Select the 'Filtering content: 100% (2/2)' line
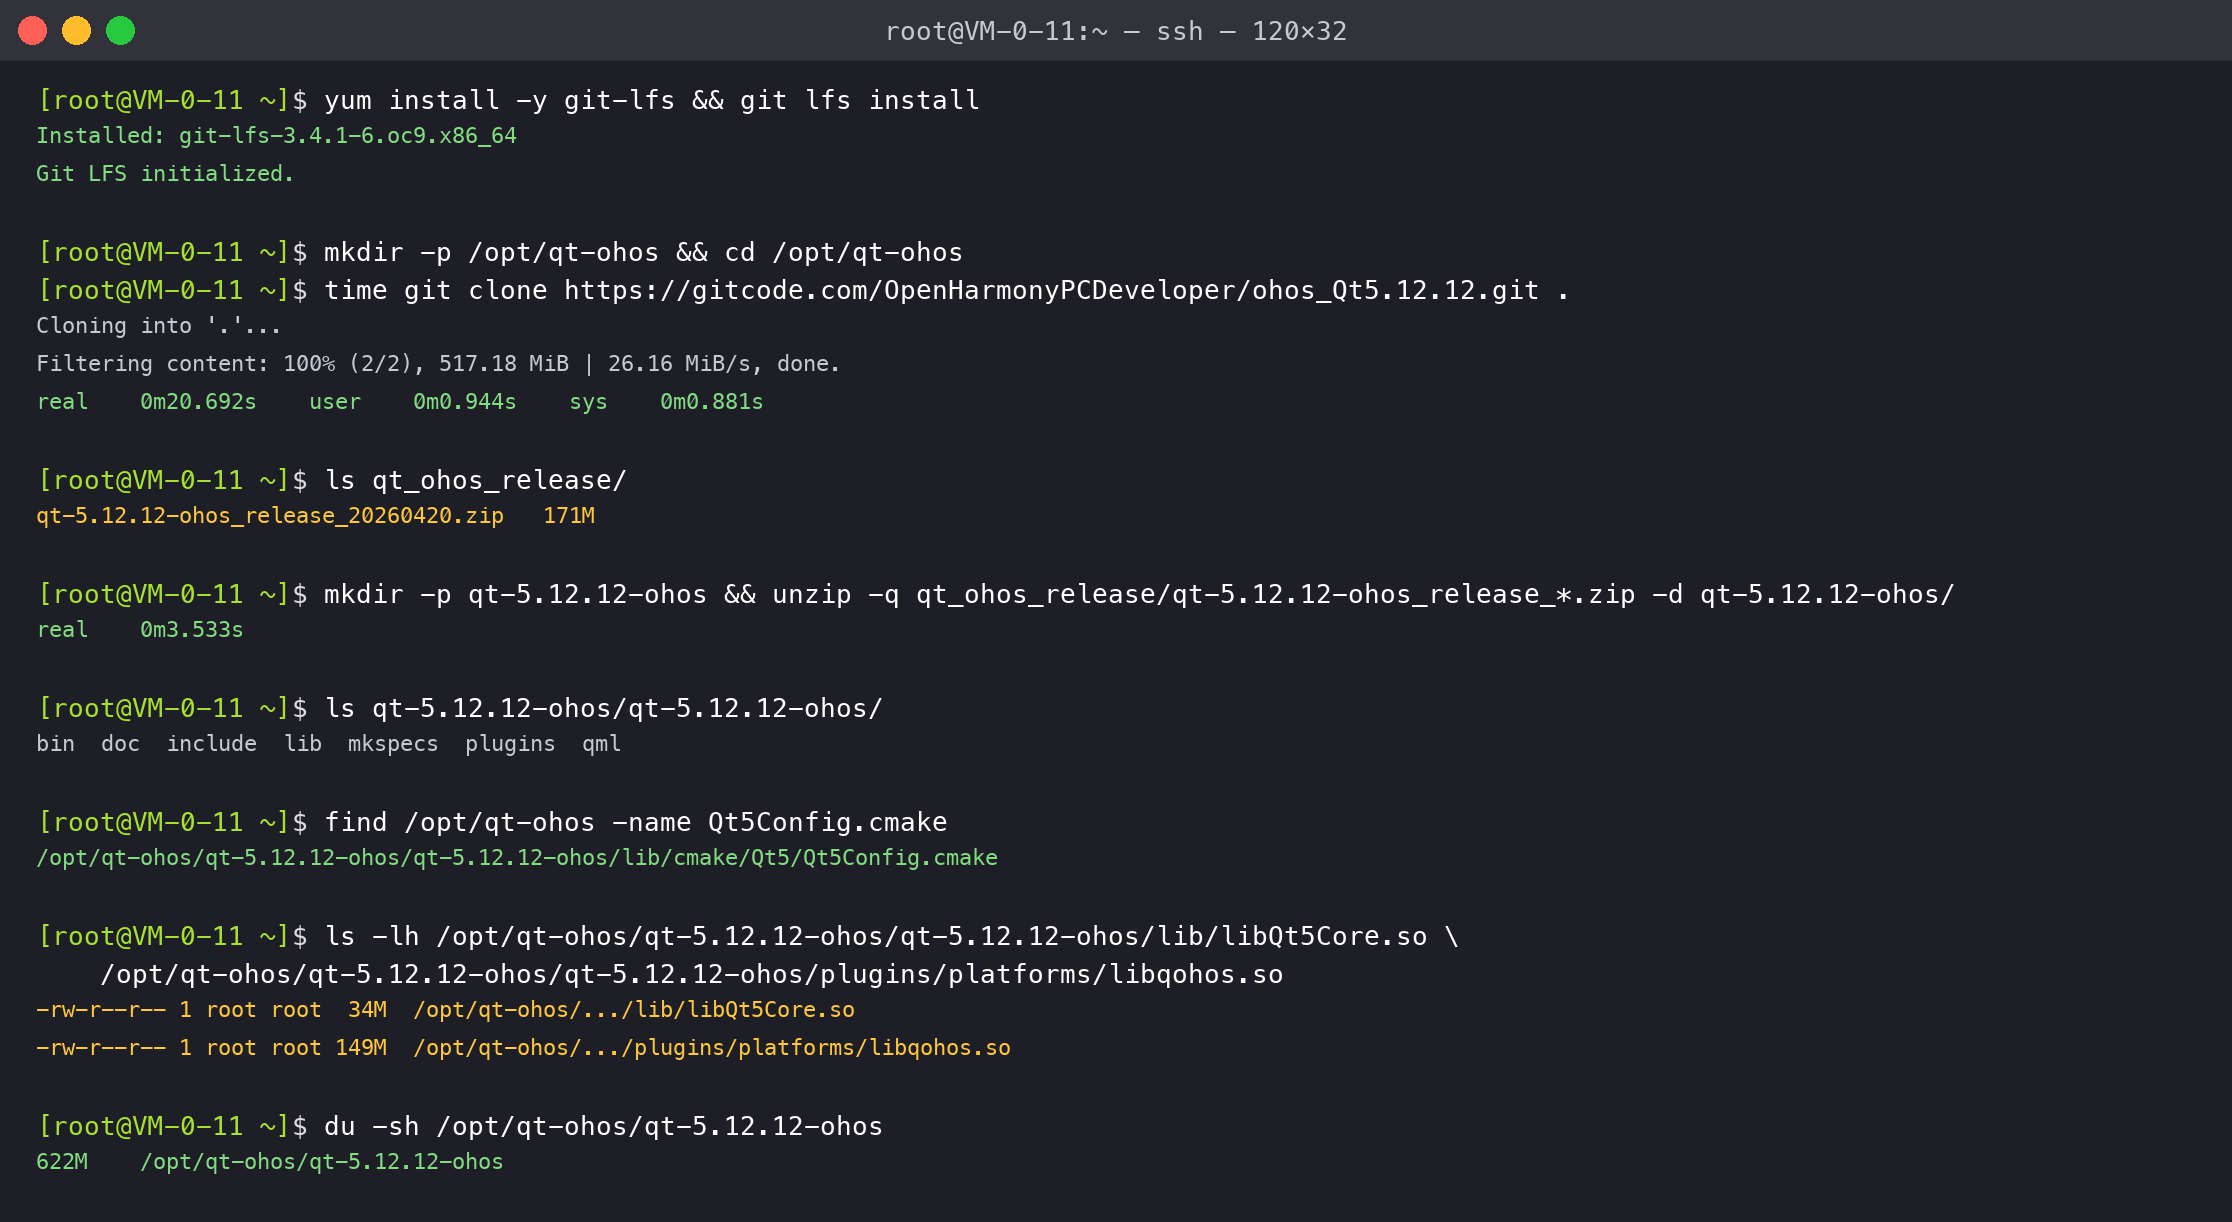 pyautogui.click(x=438, y=364)
